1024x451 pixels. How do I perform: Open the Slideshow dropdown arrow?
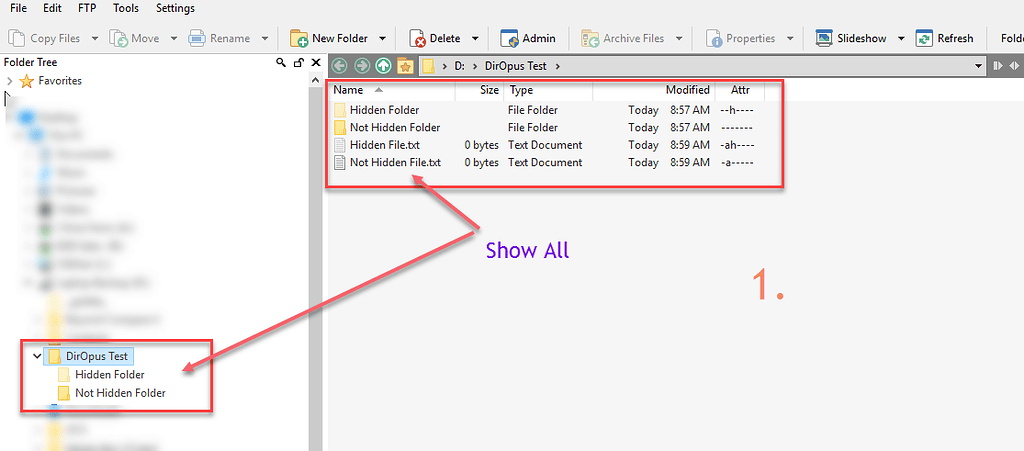click(901, 38)
